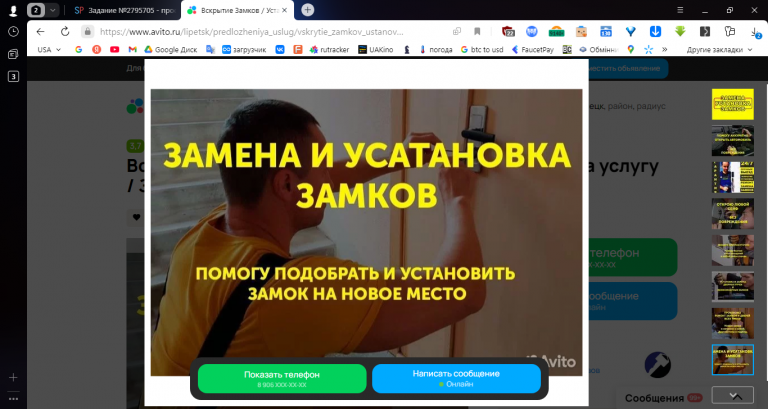Click the browser profile icon

(13, 10)
